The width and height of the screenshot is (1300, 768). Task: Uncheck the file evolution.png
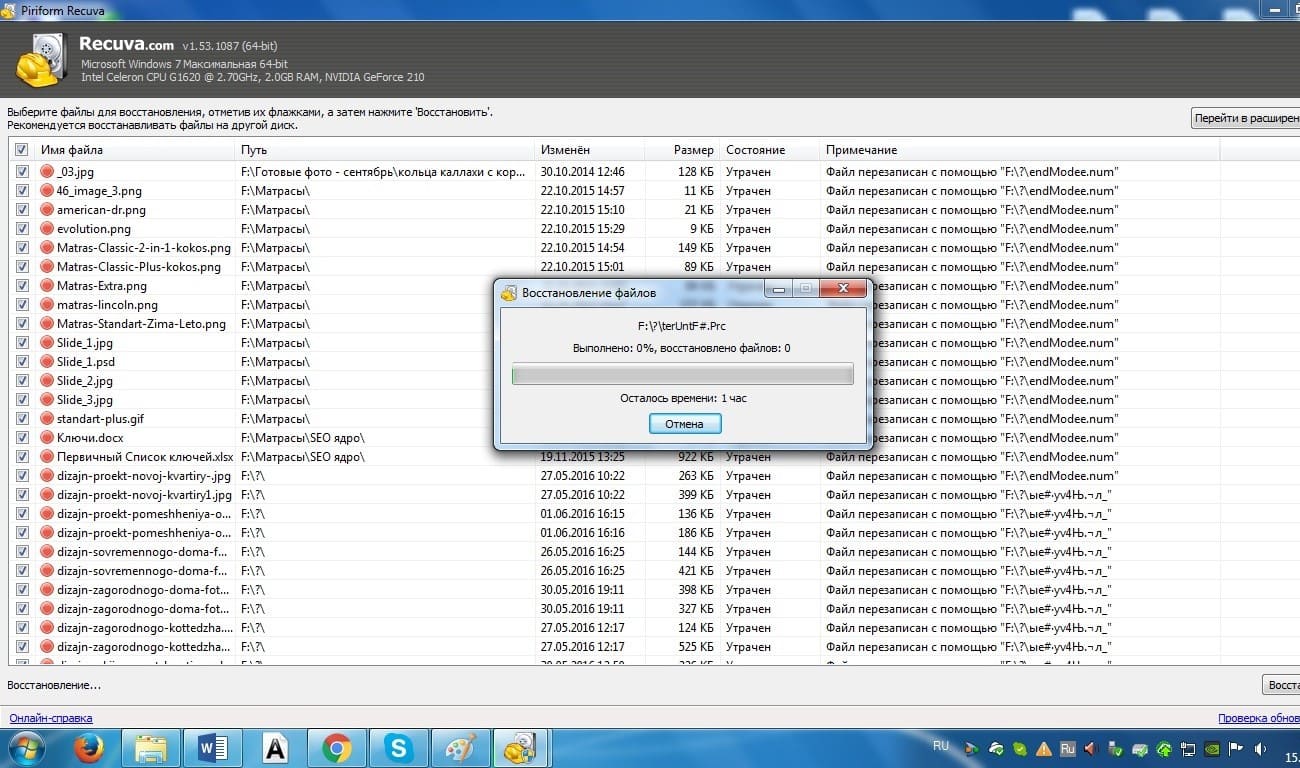21,228
